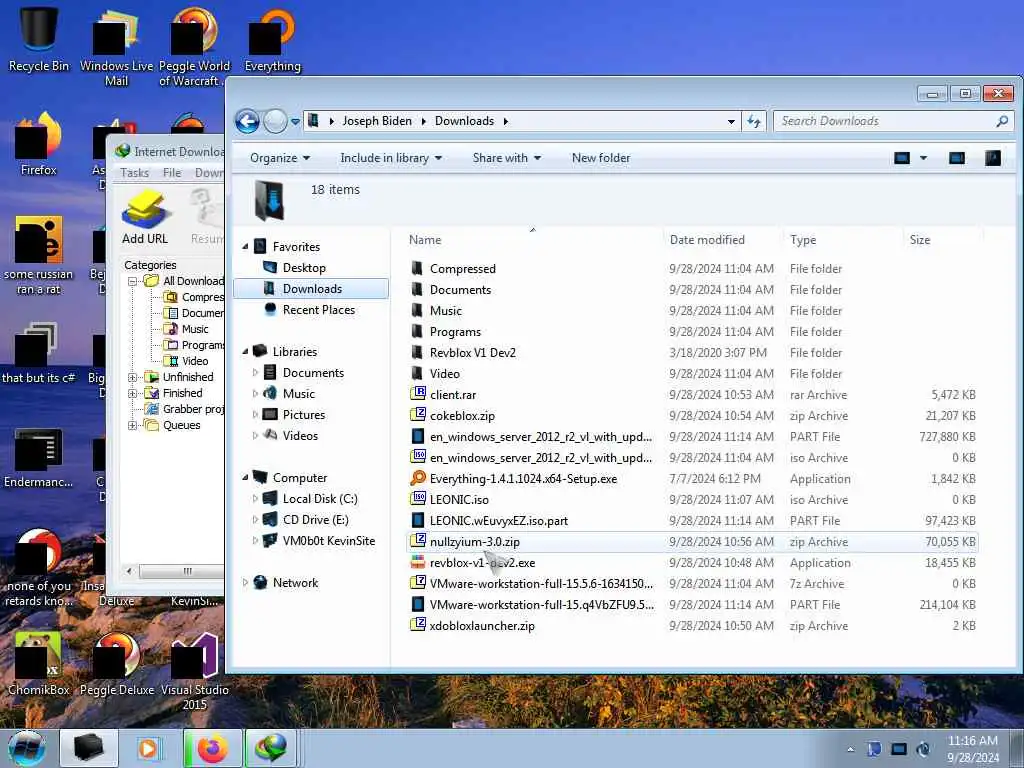Select the Revblox V1 Dev2 folder
Screen dimensions: 1024x768
(x=472, y=353)
